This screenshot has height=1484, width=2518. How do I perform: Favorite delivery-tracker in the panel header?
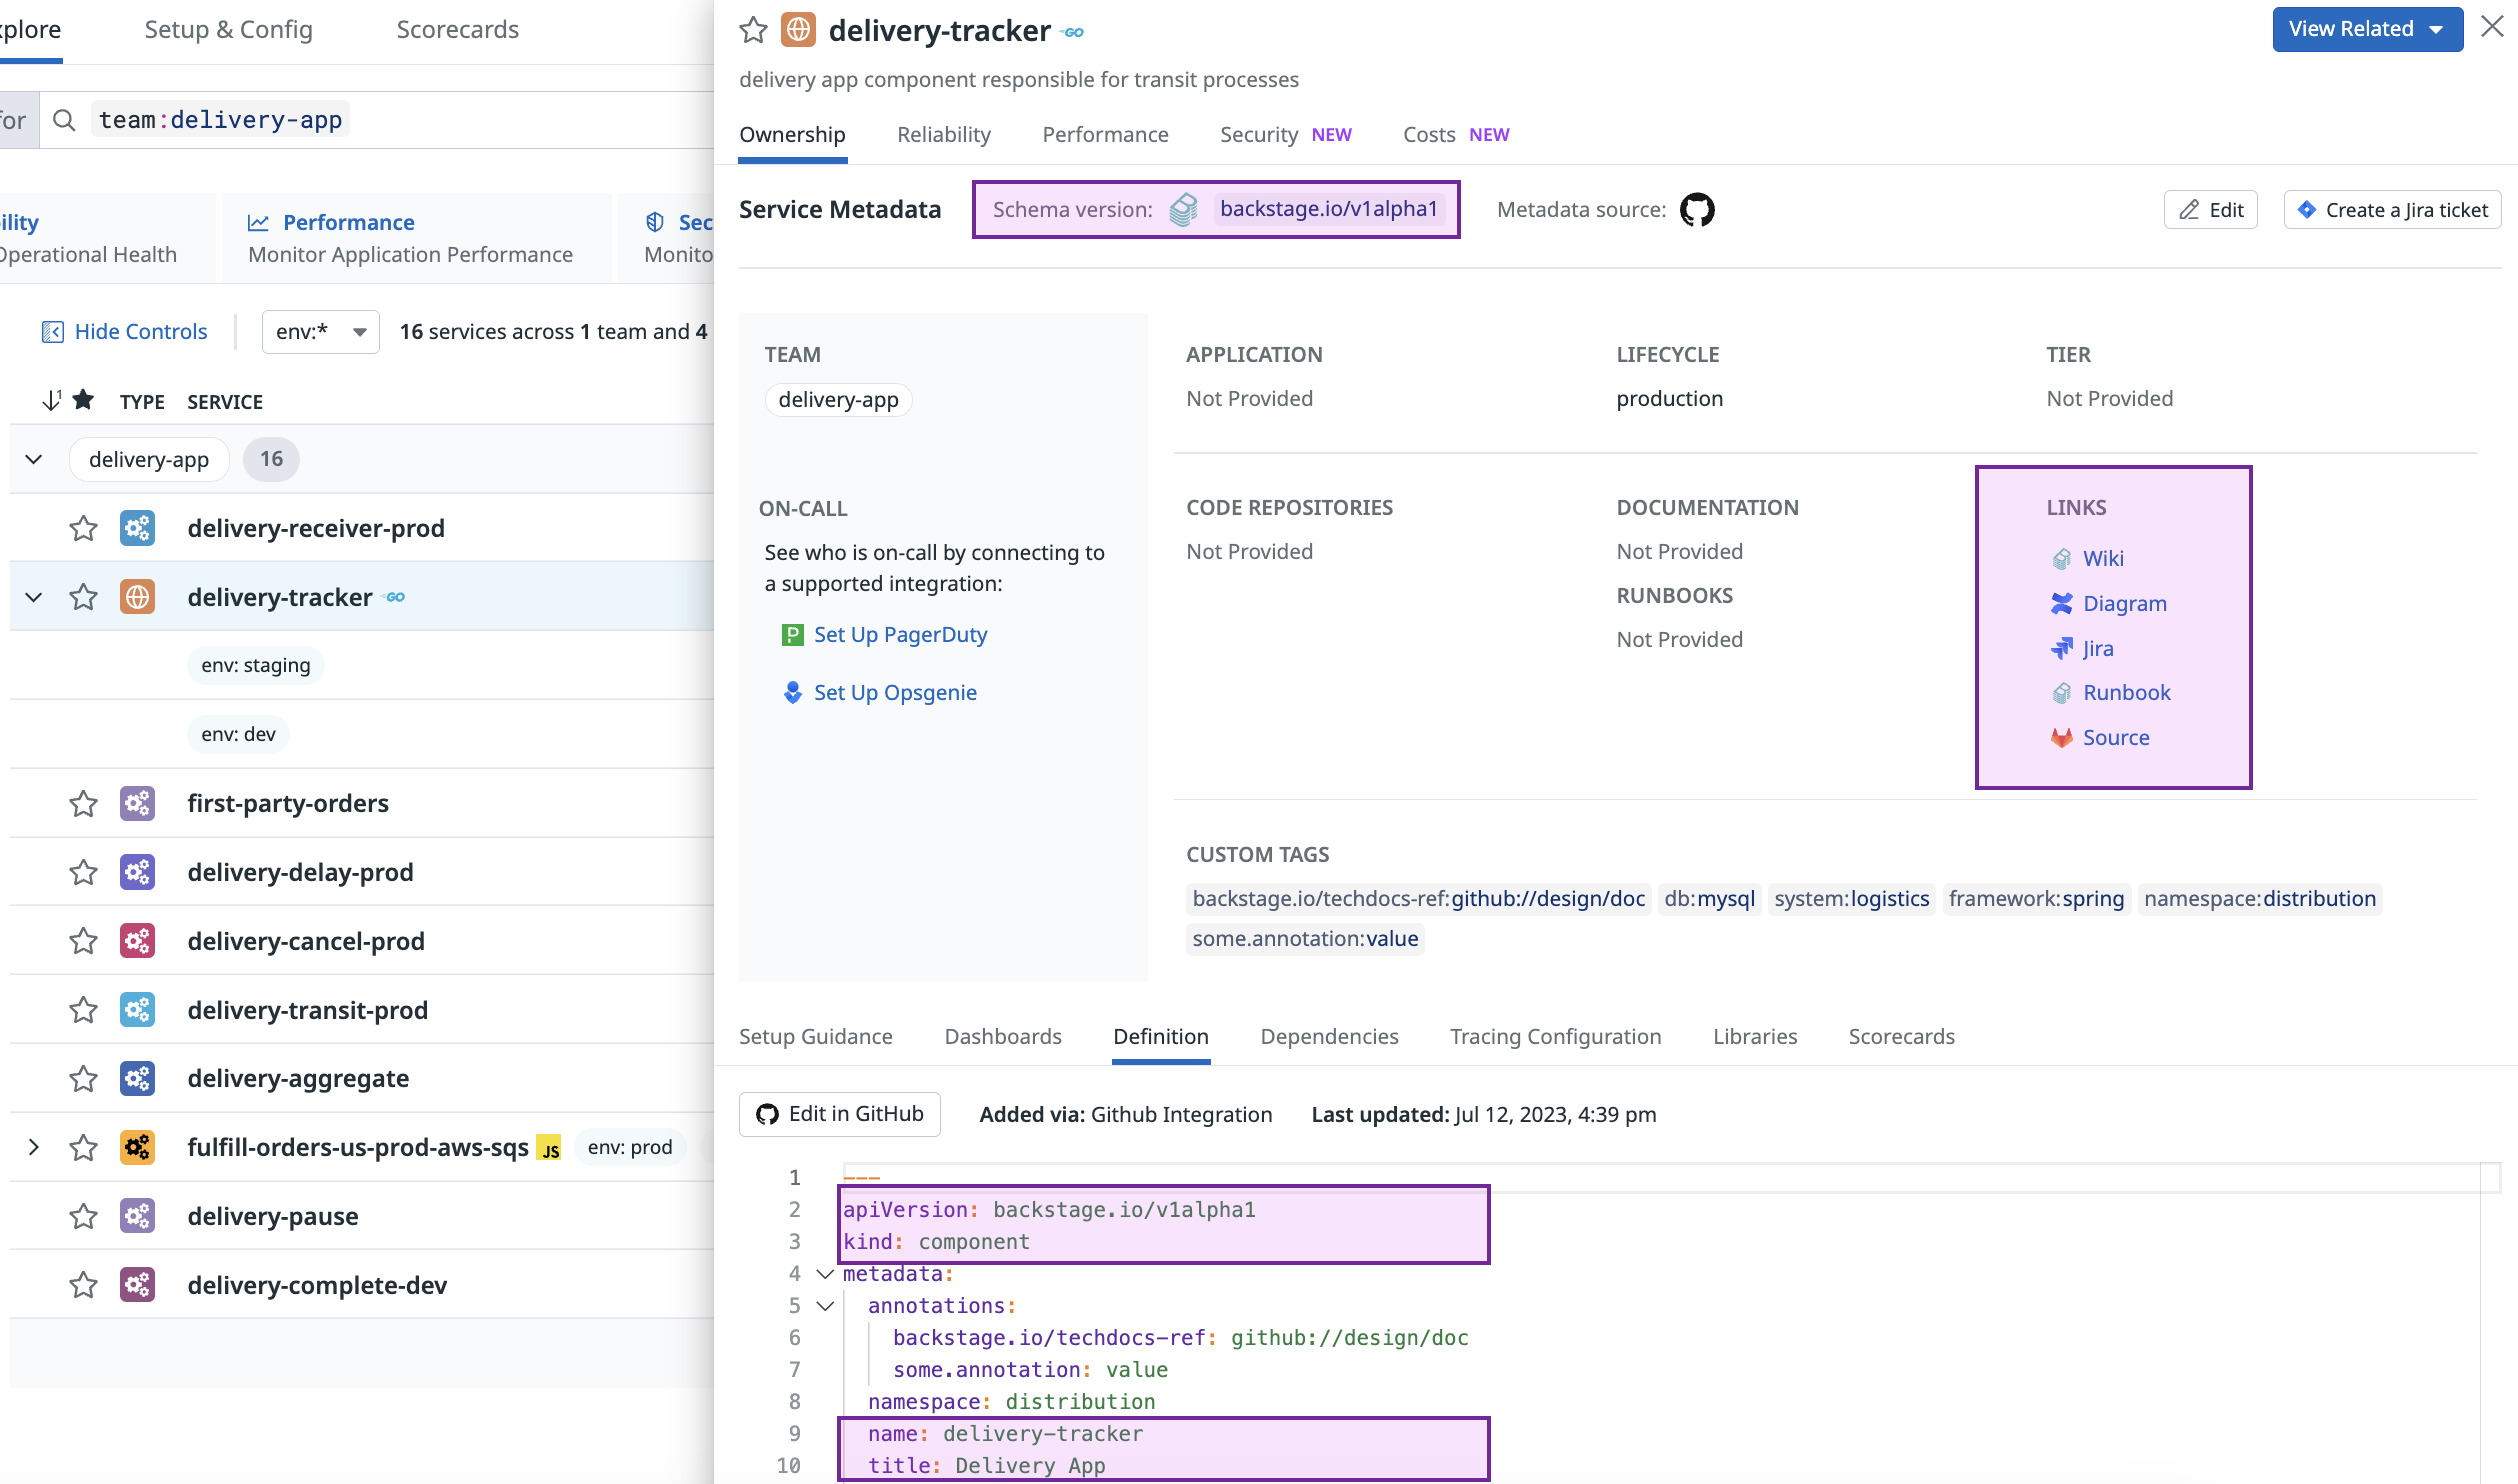753,31
